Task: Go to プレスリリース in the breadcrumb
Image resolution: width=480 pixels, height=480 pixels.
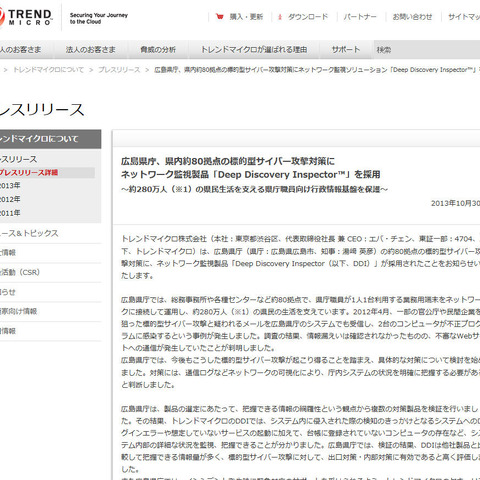Action: pos(119,70)
